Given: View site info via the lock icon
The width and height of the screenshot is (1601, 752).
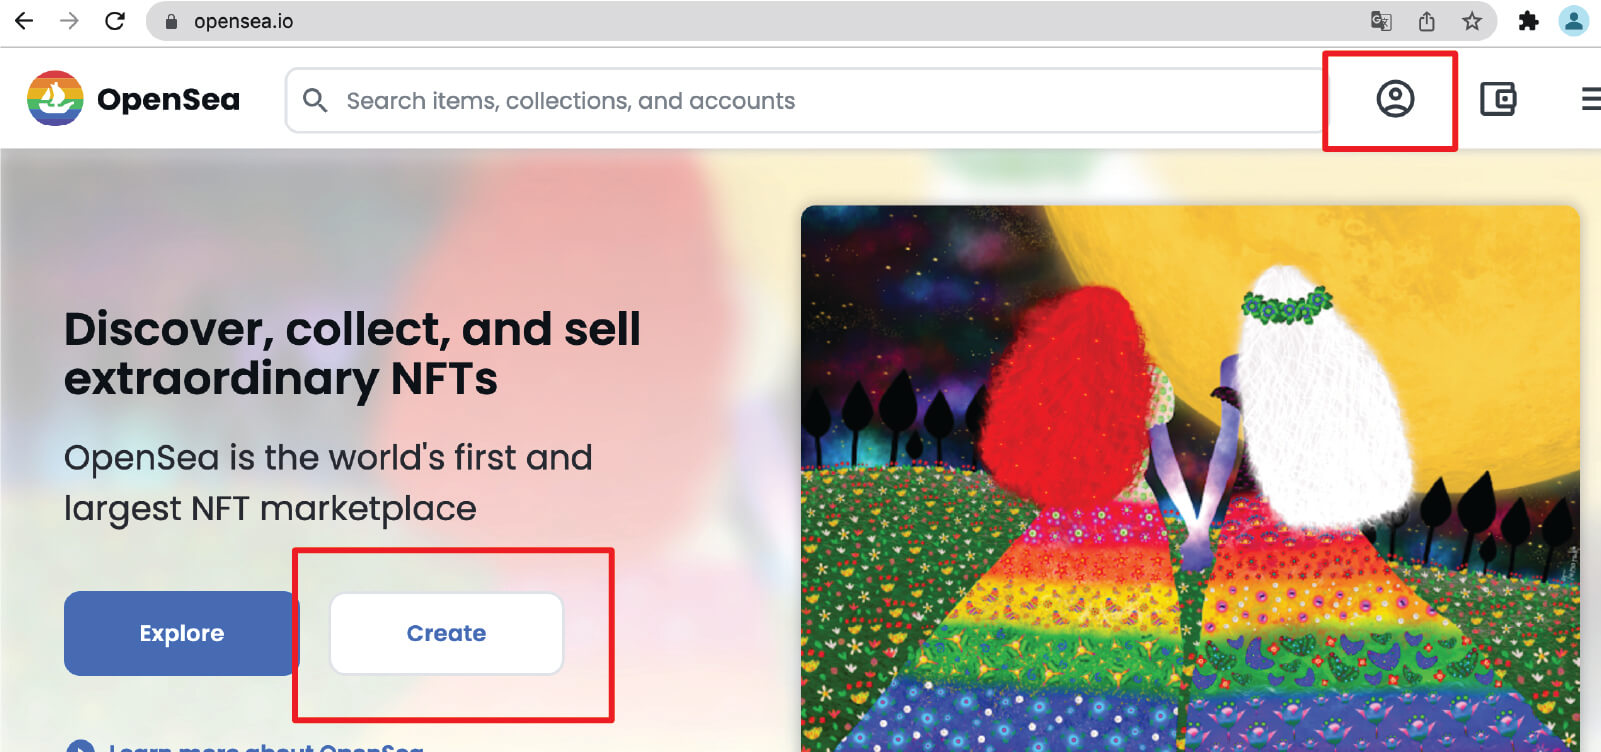Looking at the screenshot, I should tap(171, 21).
